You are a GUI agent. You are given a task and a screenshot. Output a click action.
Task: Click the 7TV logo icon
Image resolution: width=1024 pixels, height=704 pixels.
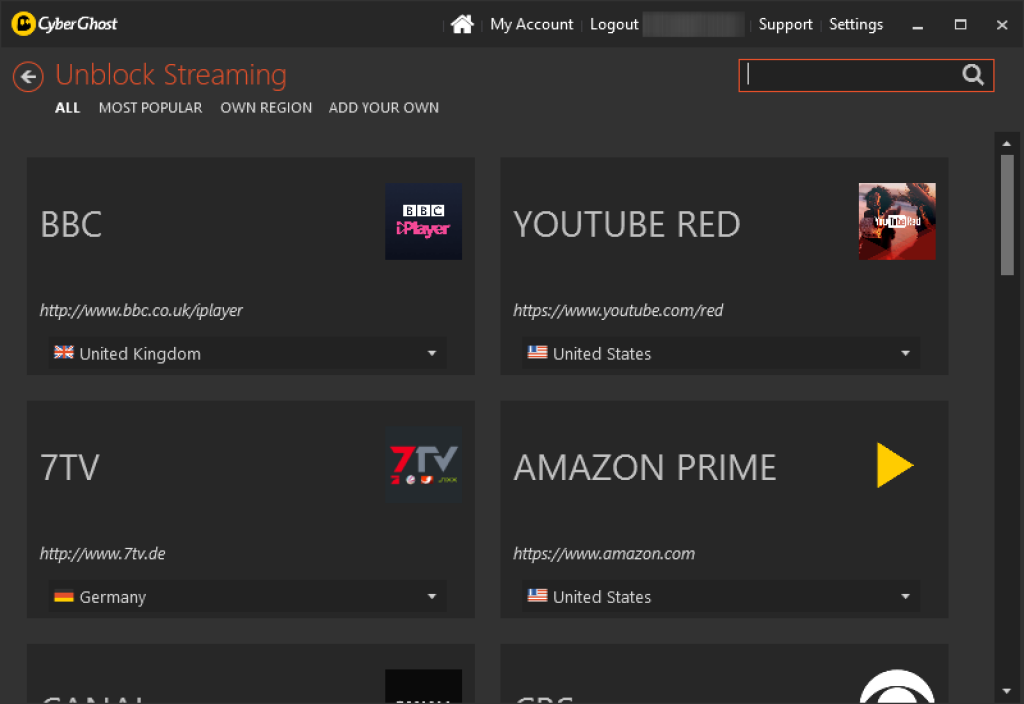pos(423,465)
